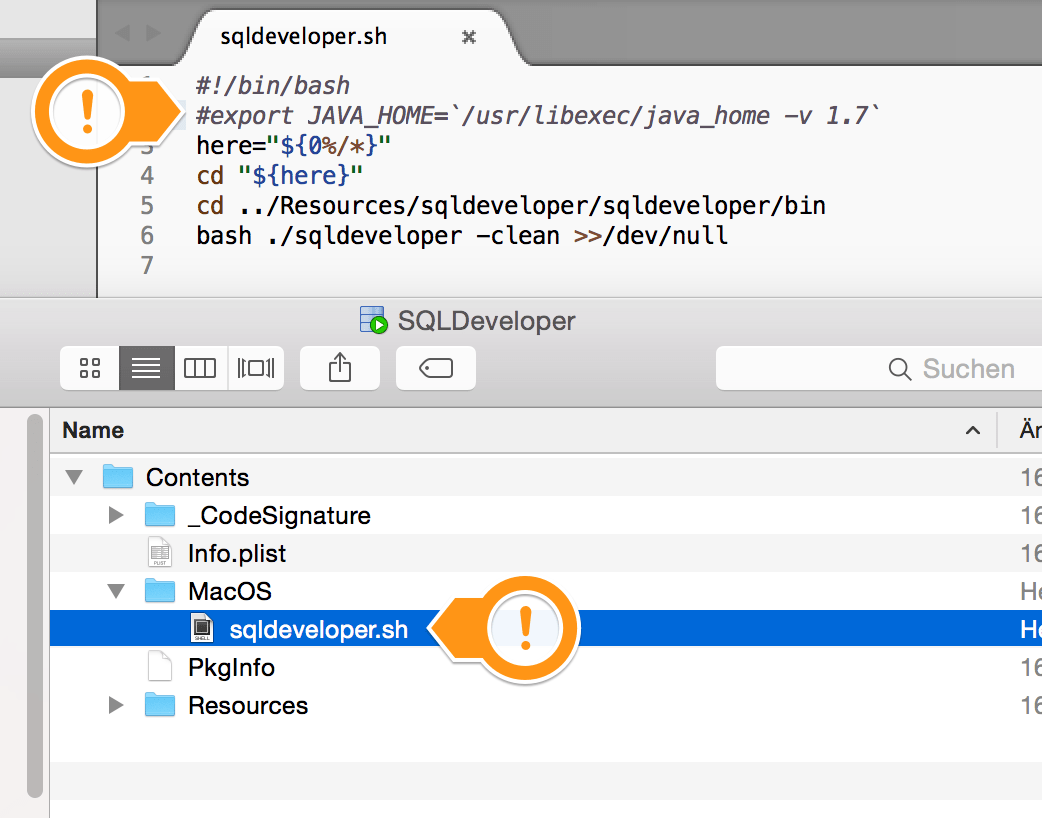This screenshot has width=1042, height=818.
Task: Click the sqldeveloper.sh shell script icon
Action: 202,628
